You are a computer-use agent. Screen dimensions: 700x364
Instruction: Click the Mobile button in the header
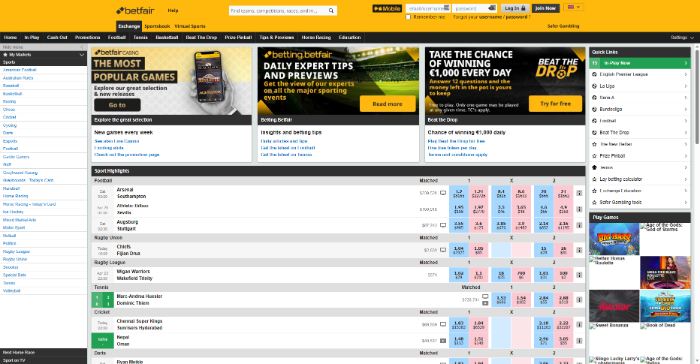tap(387, 8)
